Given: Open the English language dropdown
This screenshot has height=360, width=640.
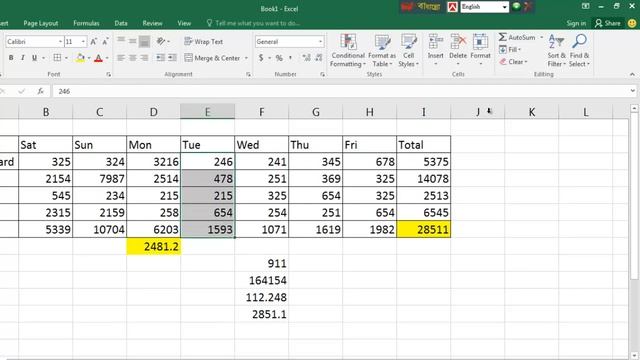Looking at the screenshot, I should [504, 7].
